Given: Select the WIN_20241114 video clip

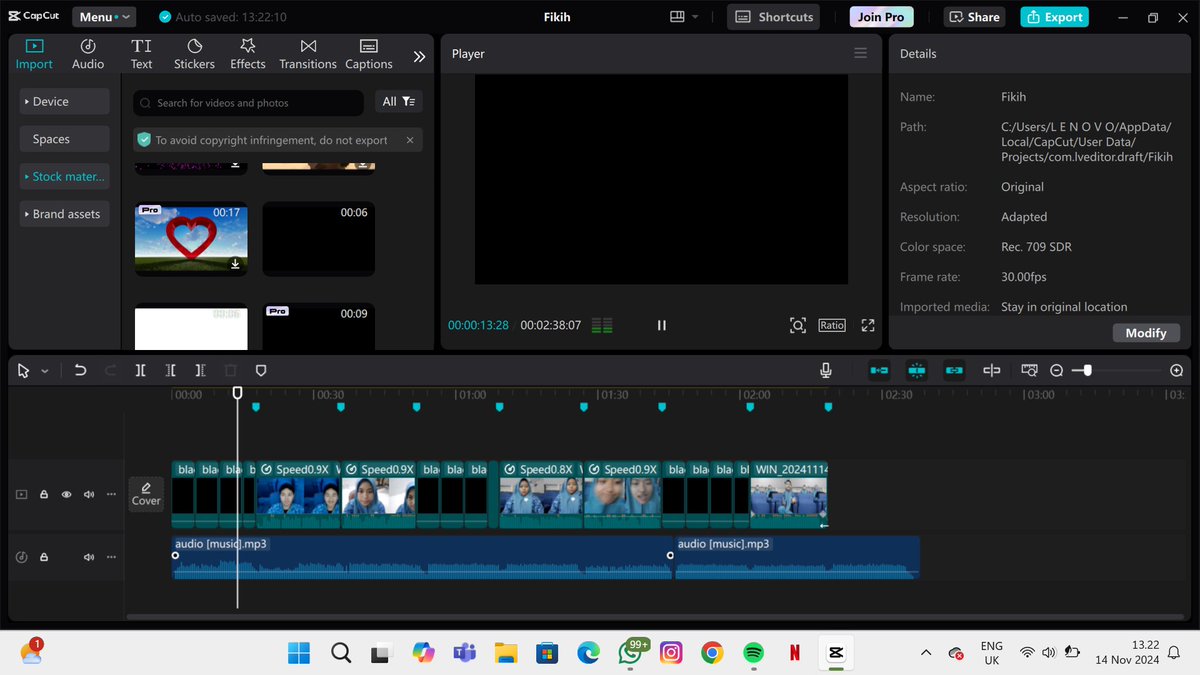Looking at the screenshot, I should 789,494.
